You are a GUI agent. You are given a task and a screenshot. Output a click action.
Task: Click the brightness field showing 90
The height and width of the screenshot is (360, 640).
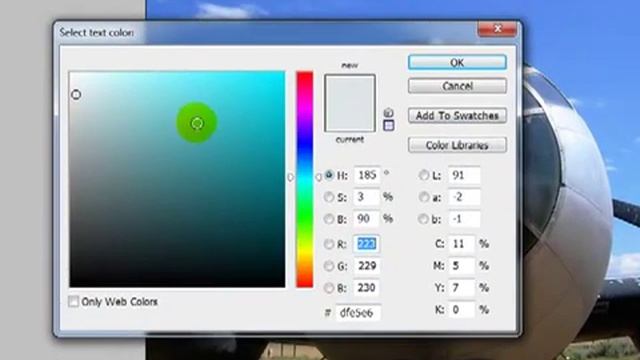pos(367,219)
